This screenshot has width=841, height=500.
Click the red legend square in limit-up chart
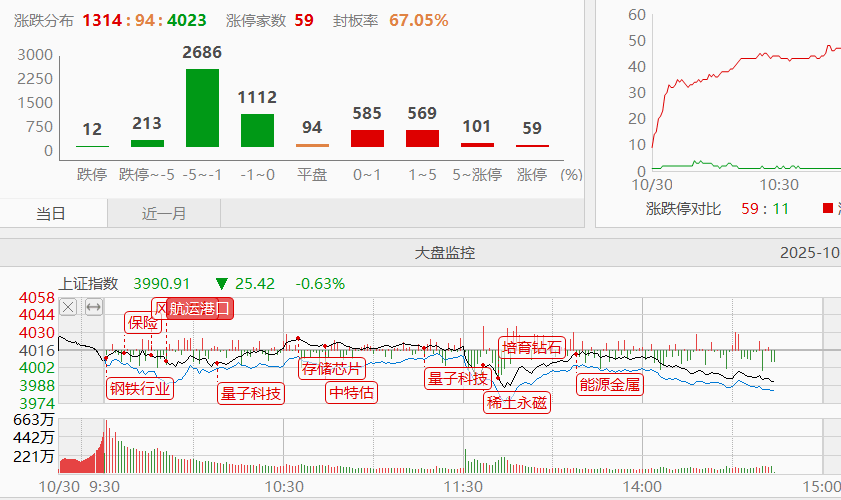pyautogui.click(x=827, y=208)
